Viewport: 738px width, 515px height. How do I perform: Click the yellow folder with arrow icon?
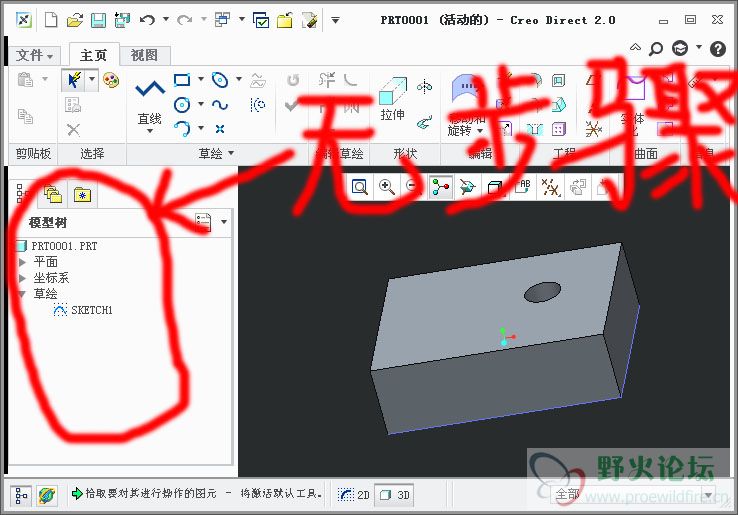284,20
